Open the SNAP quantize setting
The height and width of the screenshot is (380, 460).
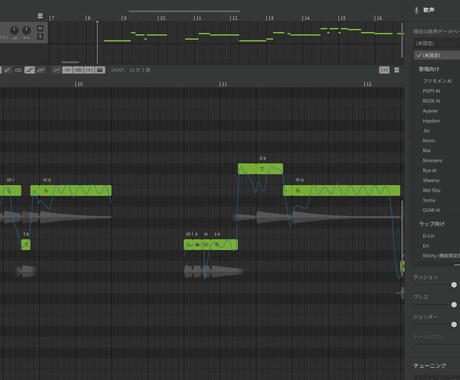pyautogui.click(x=131, y=70)
